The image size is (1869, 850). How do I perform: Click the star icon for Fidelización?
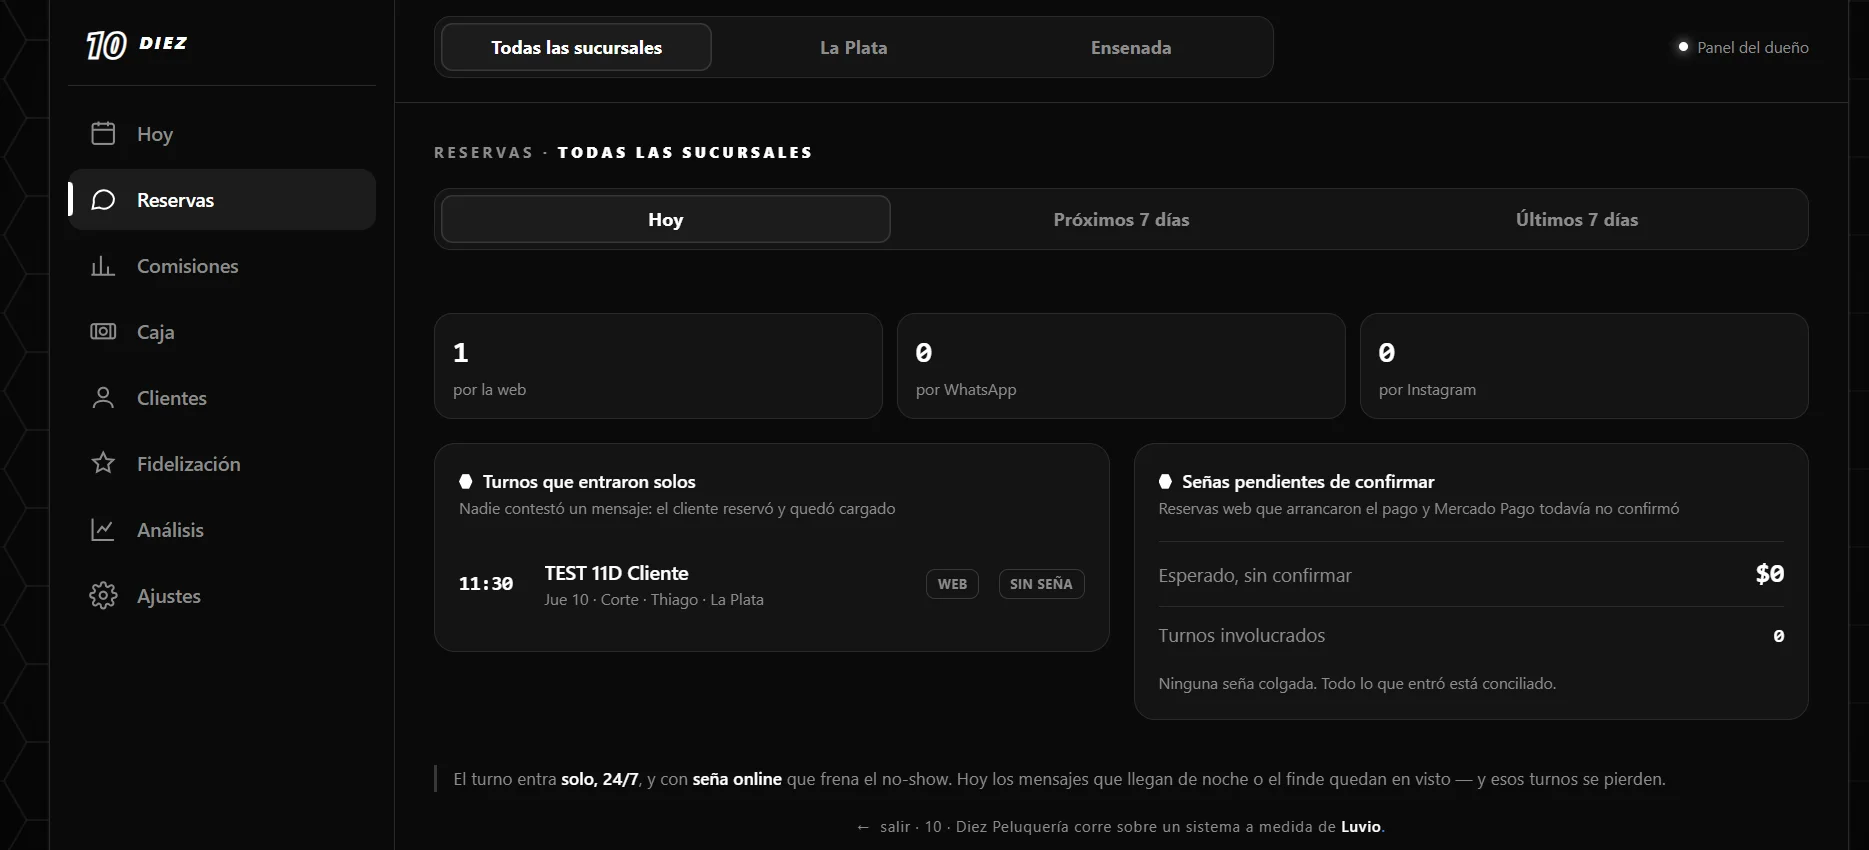pos(103,463)
